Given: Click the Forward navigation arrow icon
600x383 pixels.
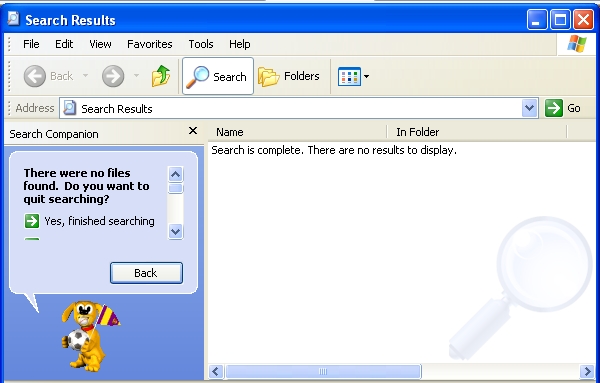Looking at the screenshot, I should pyautogui.click(x=113, y=76).
